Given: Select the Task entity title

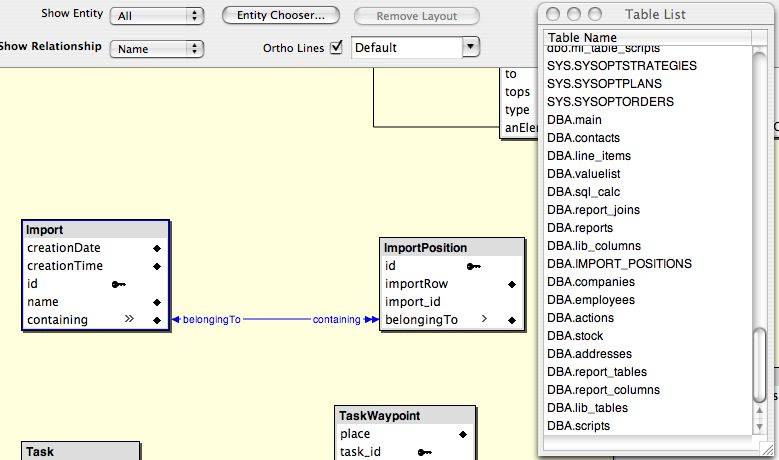Looking at the screenshot, I should click(x=40, y=452).
